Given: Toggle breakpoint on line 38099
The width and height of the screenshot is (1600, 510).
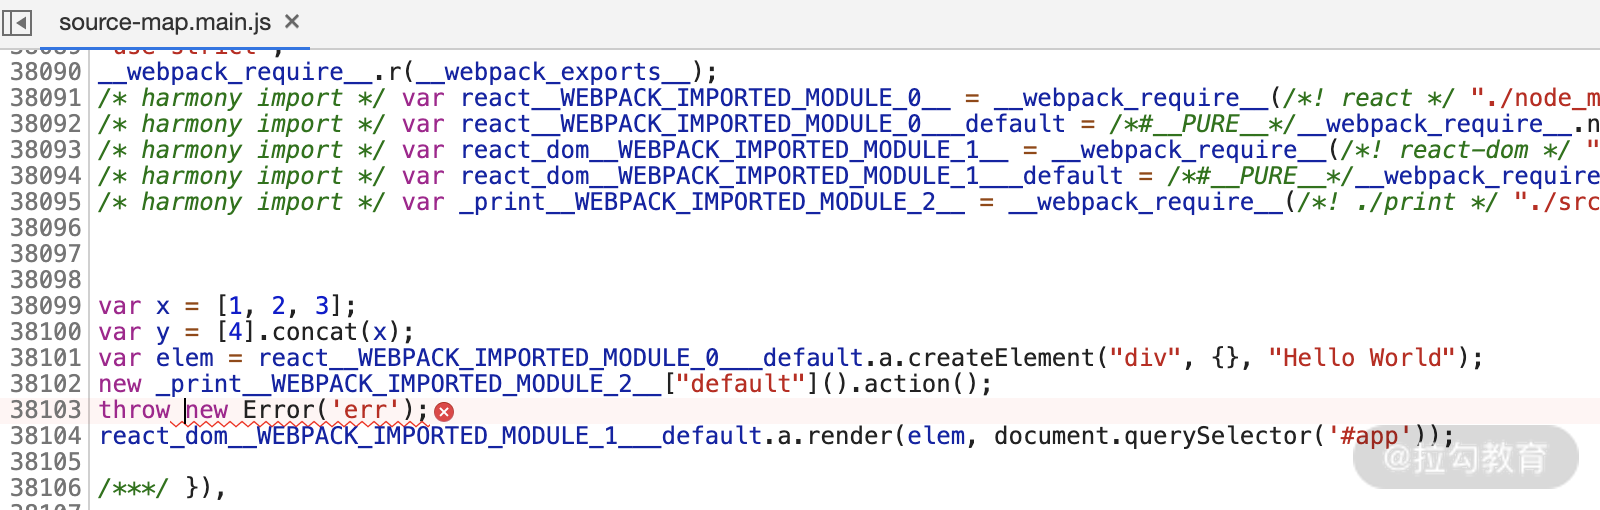Looking at the screenshot, I should click(45, 306).
